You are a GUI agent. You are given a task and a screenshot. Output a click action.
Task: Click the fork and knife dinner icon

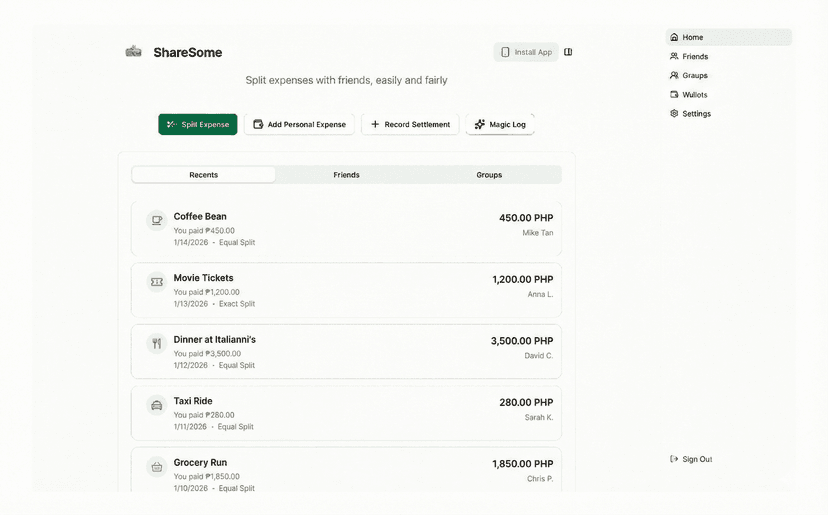156,344
